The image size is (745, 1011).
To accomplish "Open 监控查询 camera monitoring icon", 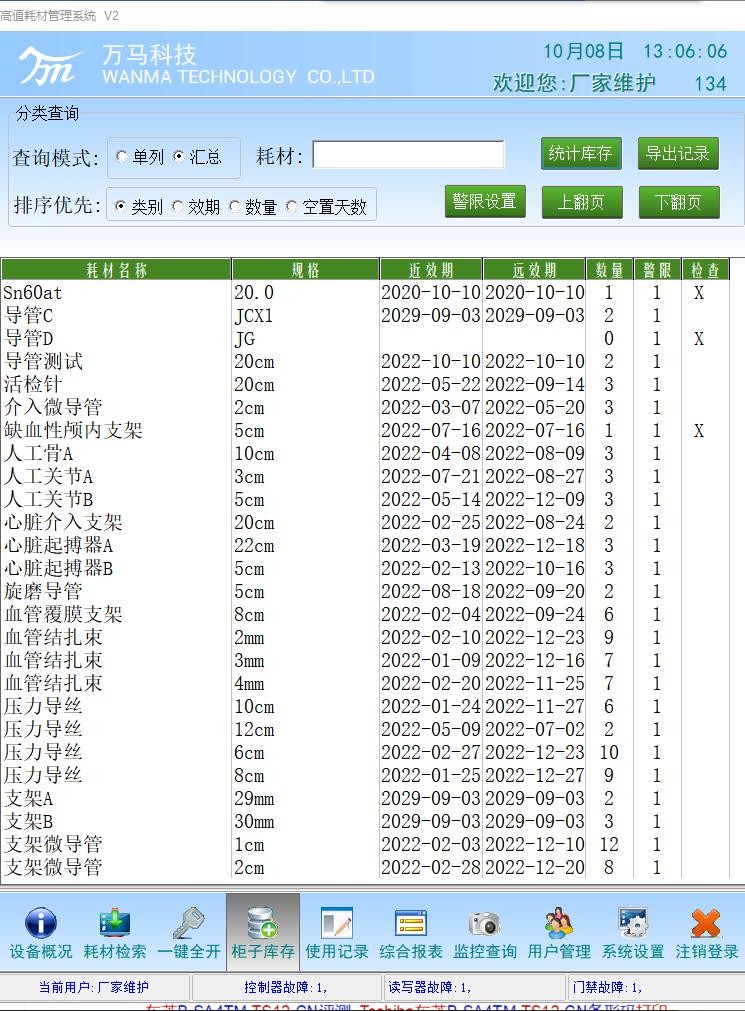I will click(485, 923).
